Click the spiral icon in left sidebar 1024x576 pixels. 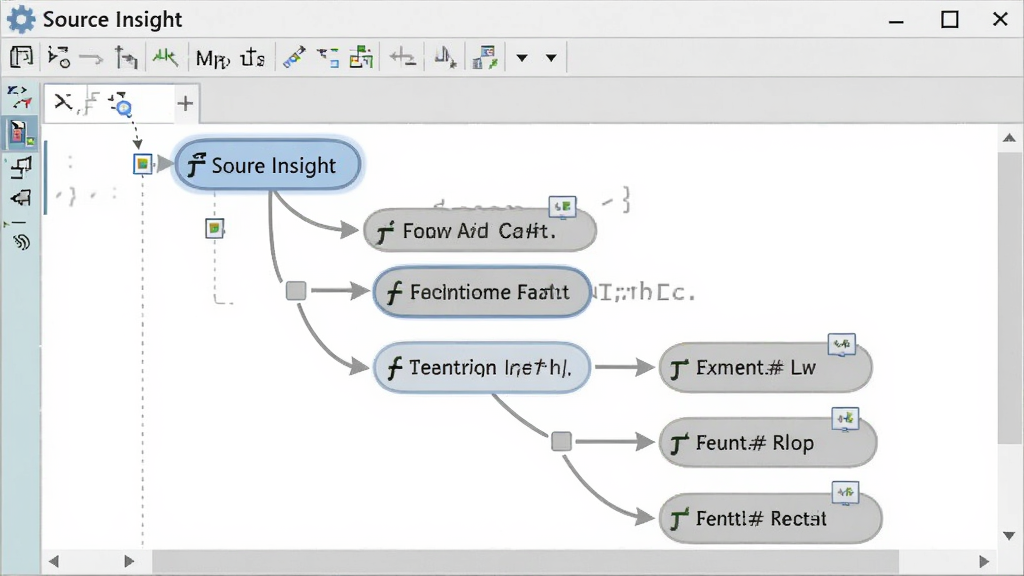click(22, 243)
